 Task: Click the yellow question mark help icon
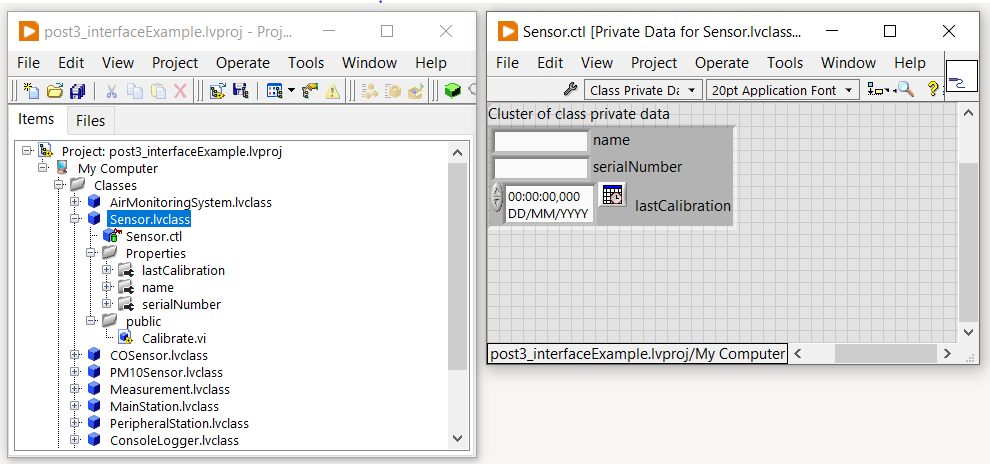point(933,90)
